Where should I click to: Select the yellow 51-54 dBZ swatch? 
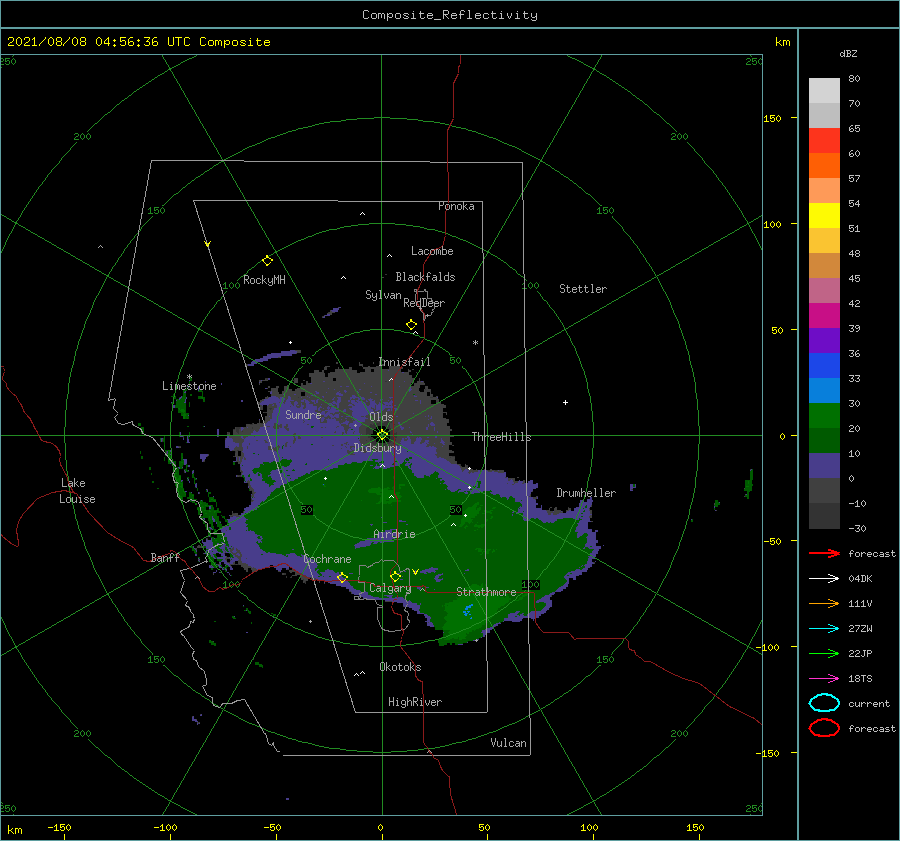tap(824, 215)
